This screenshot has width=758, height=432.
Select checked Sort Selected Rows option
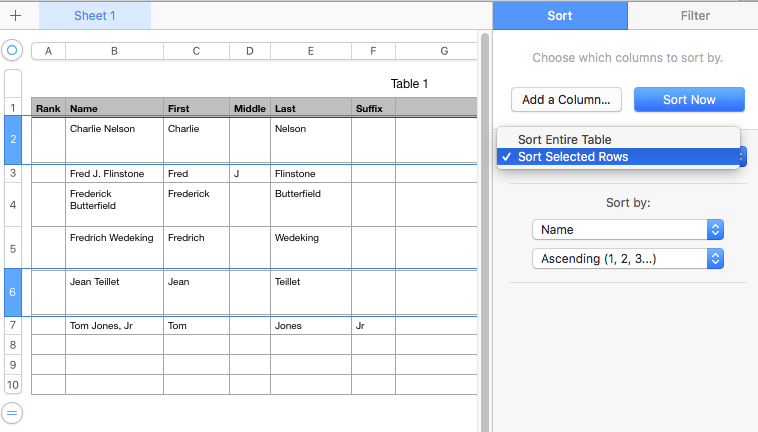coord(572,157)
